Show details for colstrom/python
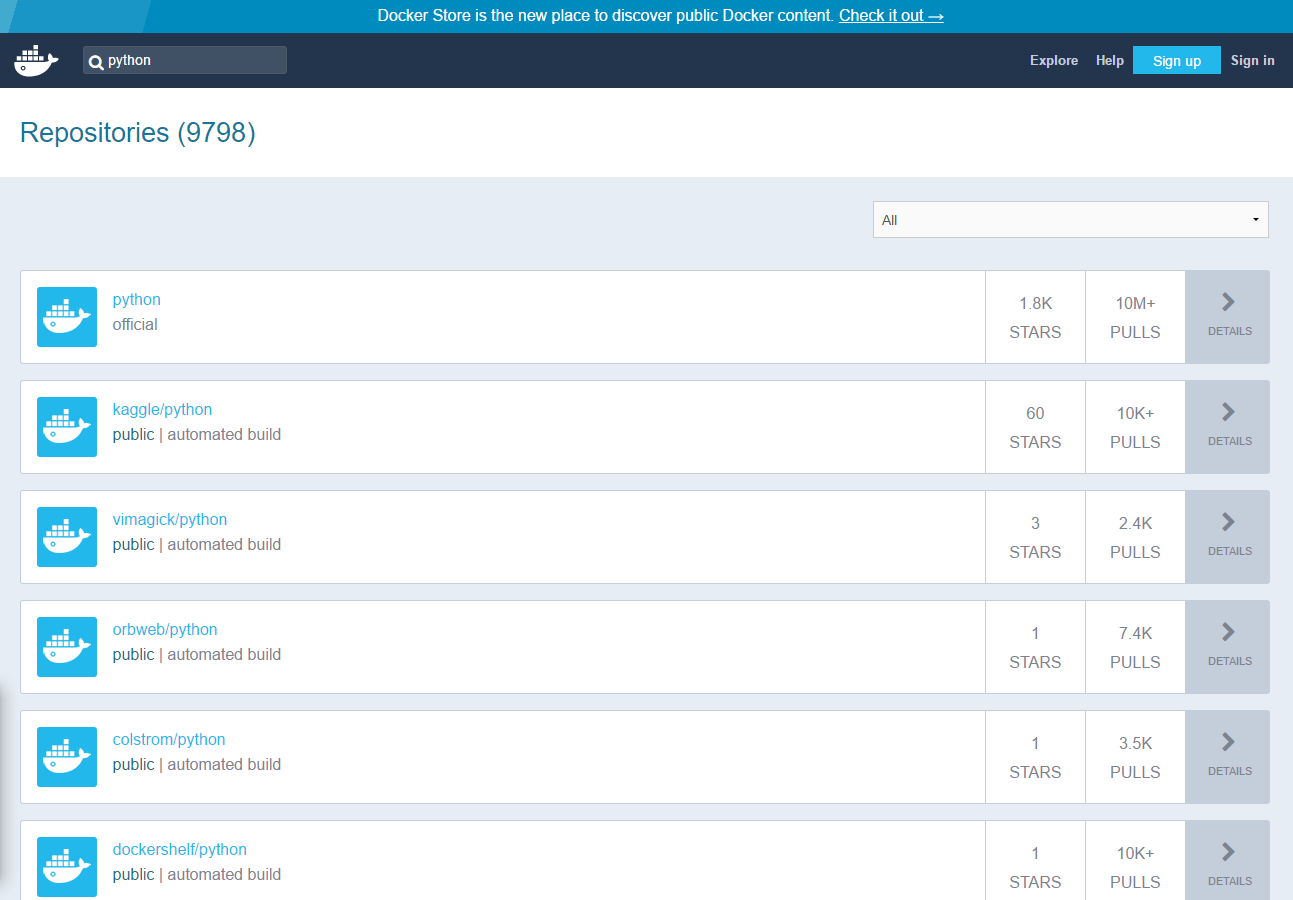Viewport: 1293px width, 900px height. (x=1228, y=757)
